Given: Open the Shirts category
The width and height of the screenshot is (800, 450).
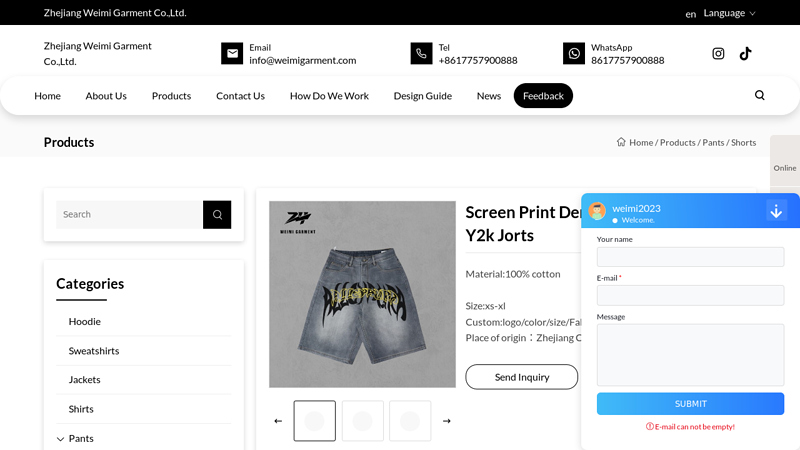Looking at the screenshot, I should (x=81, y=409).
